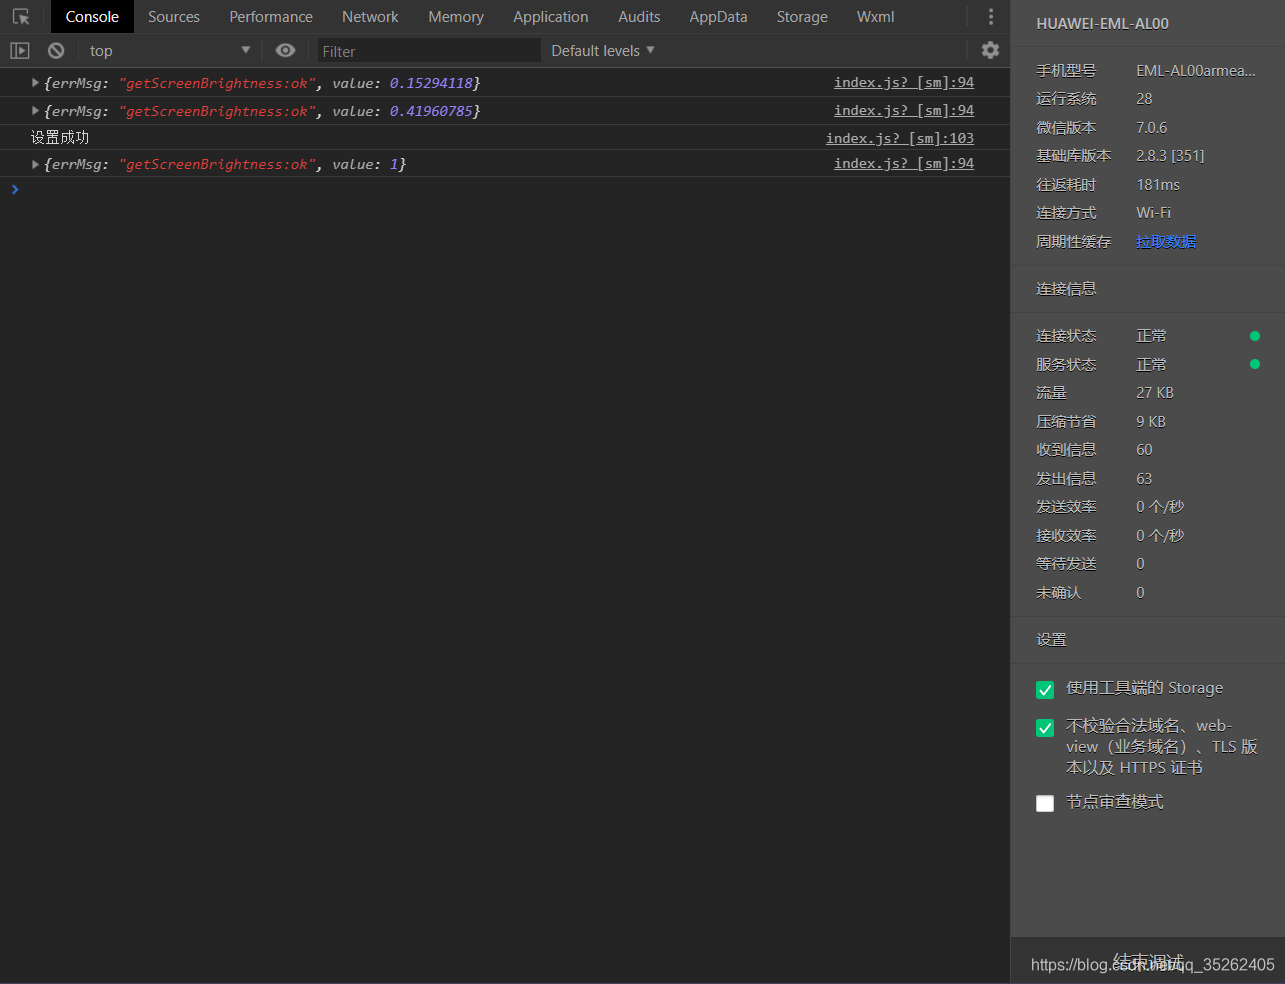
Task: Open the Network tab
Action: [x=370, y=17]
